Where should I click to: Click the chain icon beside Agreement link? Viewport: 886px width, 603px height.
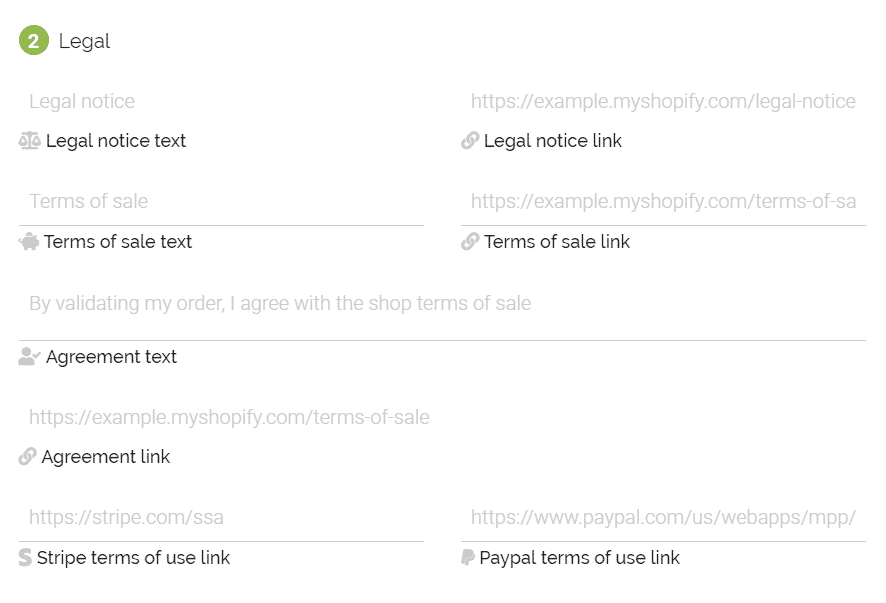pos(28,456)
